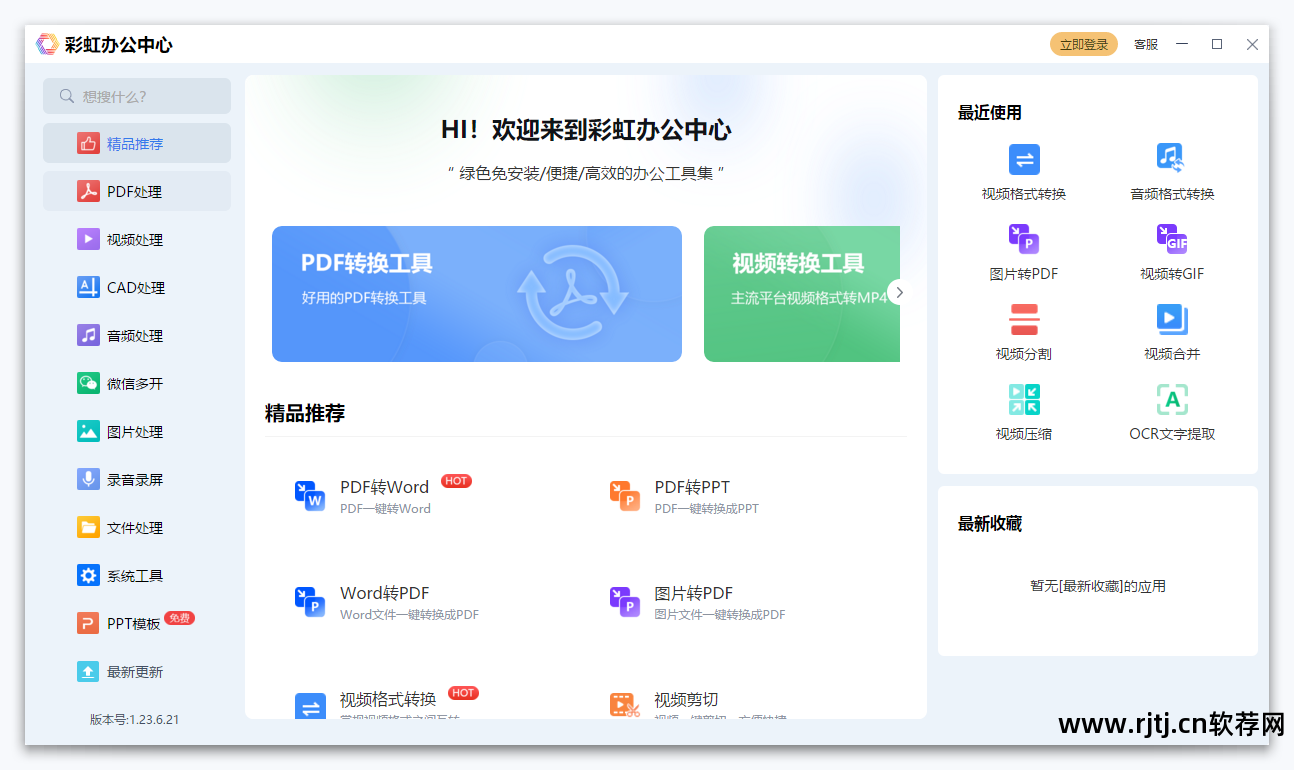Image resolution: width=1294 pixels, height=770 pixels.
Task: Open the 音频格式转换 recent tool icon
Action: point(1171,160)
